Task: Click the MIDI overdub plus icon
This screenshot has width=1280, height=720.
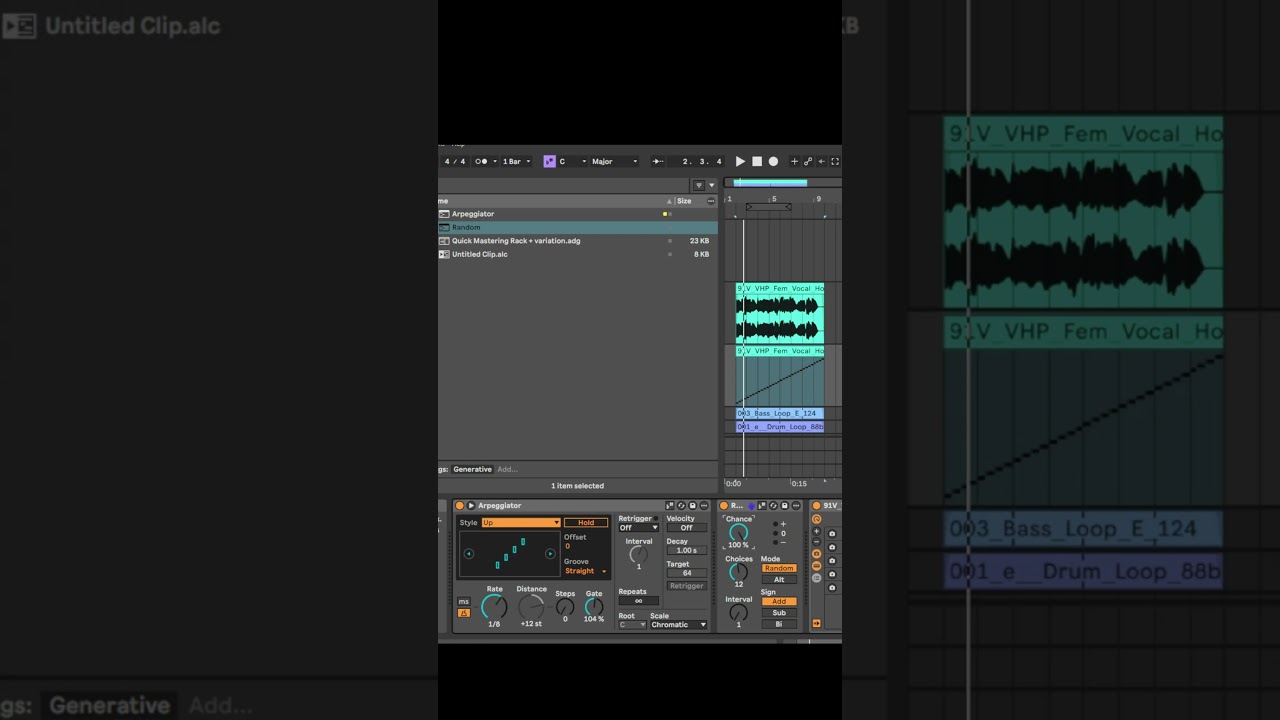Action: click(x=794, y=161)
